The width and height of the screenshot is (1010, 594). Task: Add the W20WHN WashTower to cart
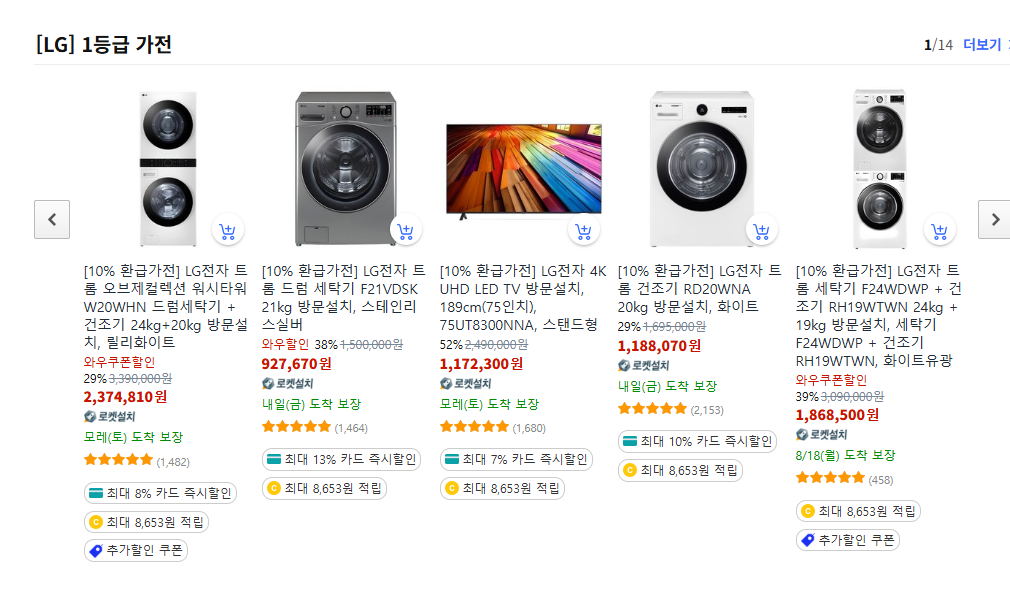tap(228, 232)
